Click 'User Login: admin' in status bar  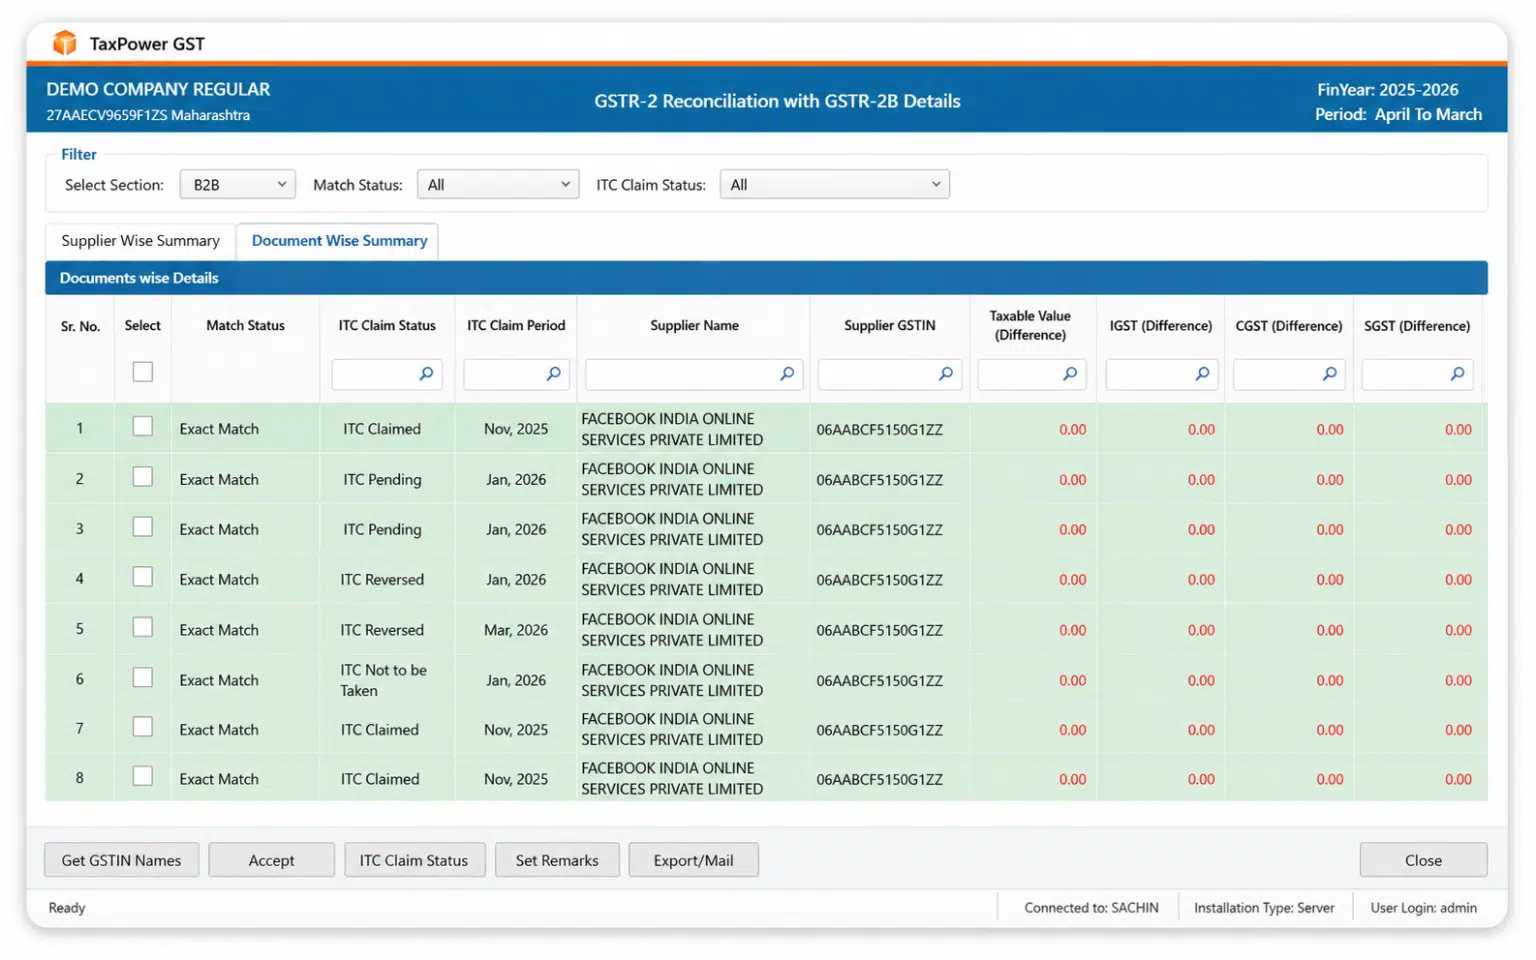pyautogui.click(x=1423, y=909)
